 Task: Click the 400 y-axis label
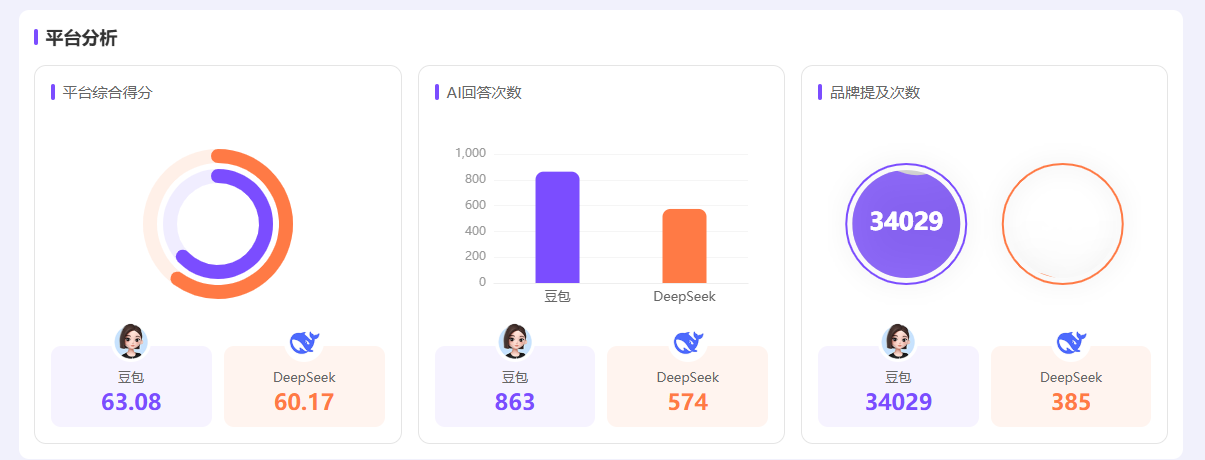coord(476,231)
